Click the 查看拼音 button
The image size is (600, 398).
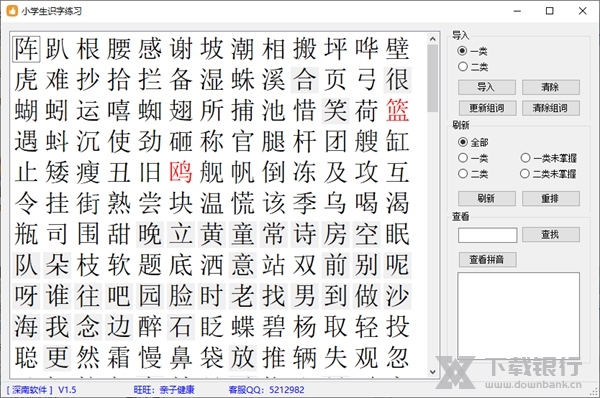point(488,260)
